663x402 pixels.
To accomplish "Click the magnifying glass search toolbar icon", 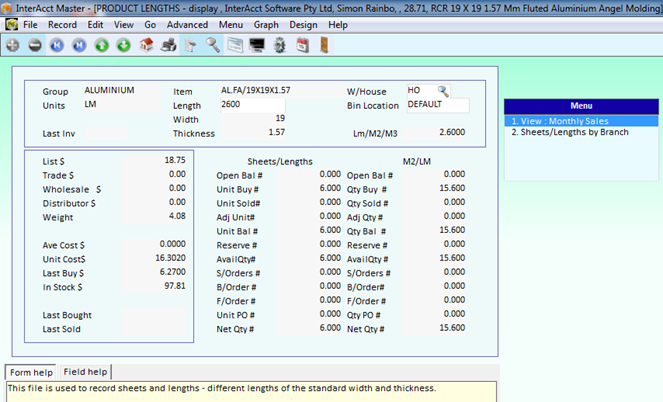I will (x=213, y=45).
